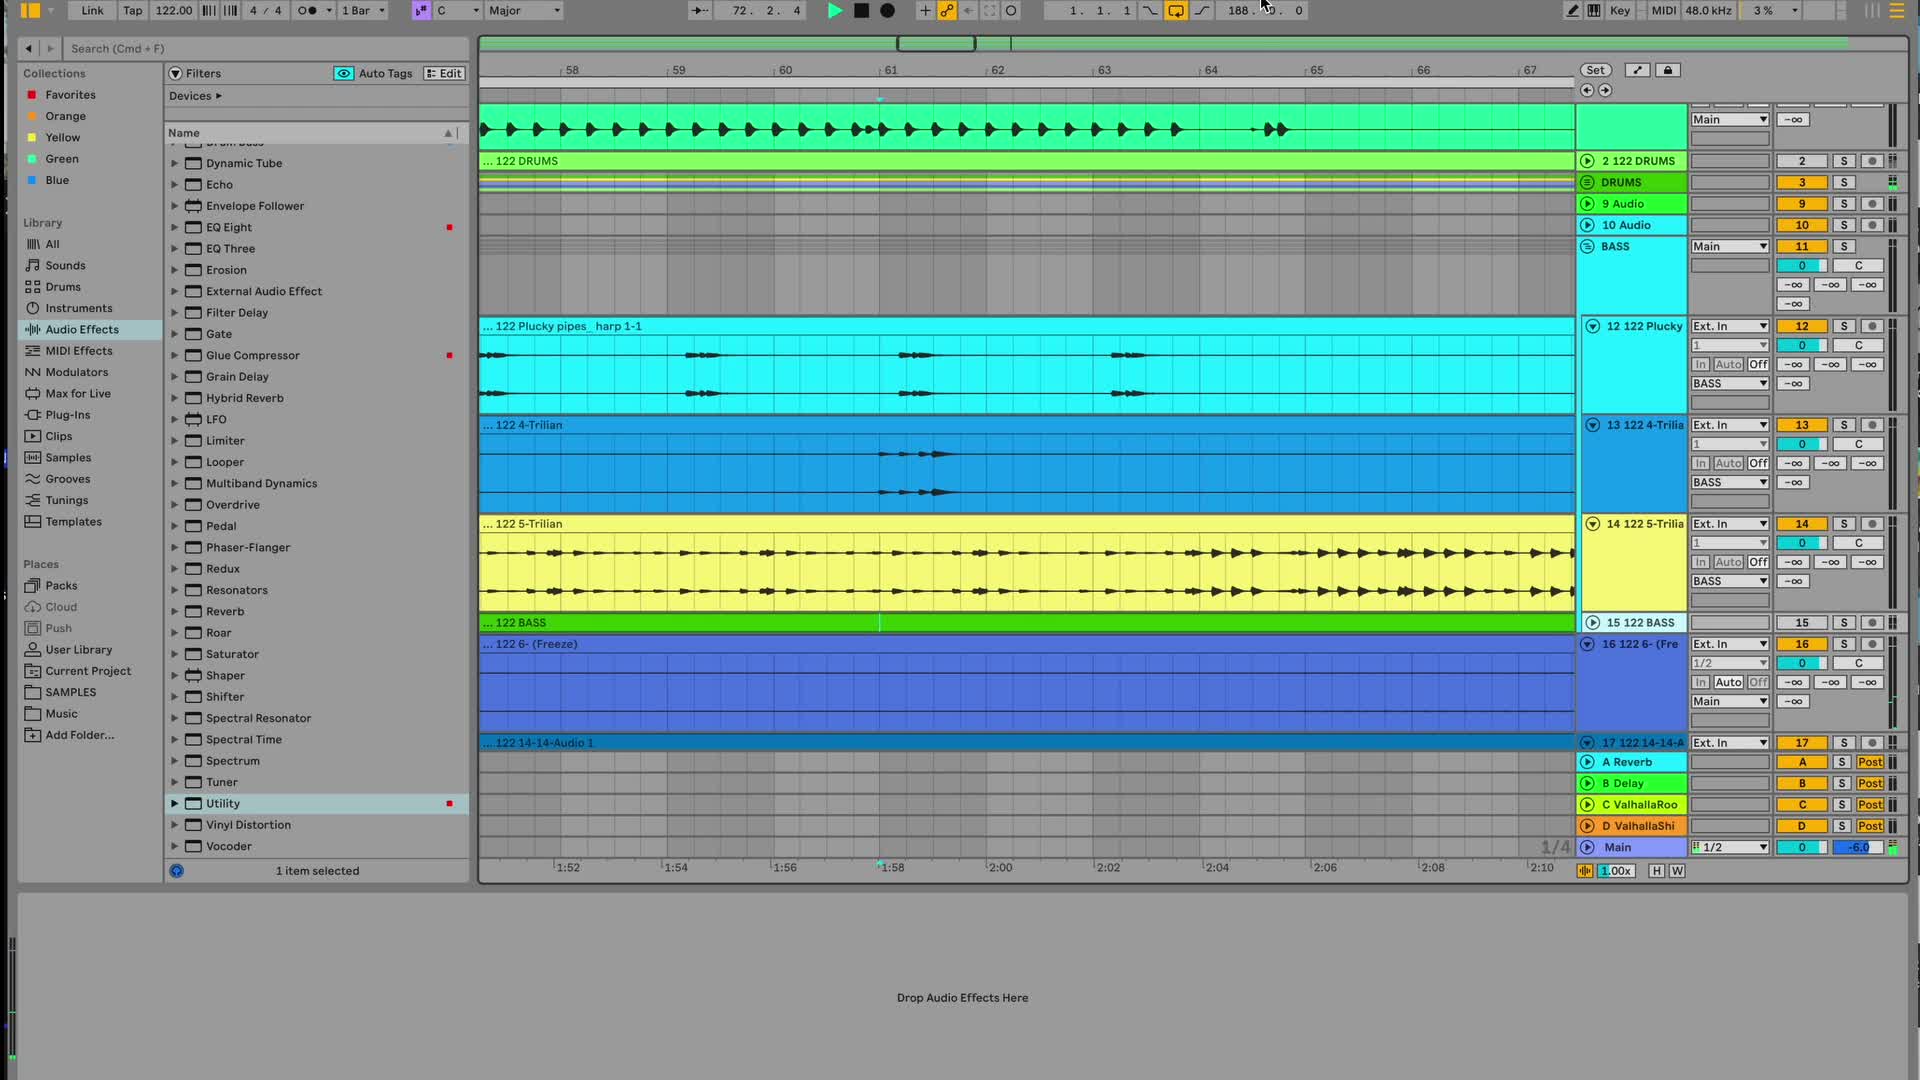Select the Samples library category
The image size is (1920, 1080).
68,458
